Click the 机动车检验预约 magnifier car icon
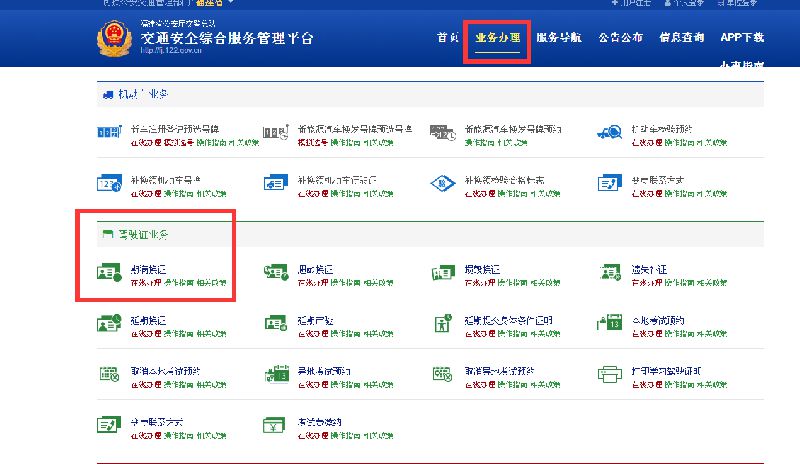 (610, 132)
